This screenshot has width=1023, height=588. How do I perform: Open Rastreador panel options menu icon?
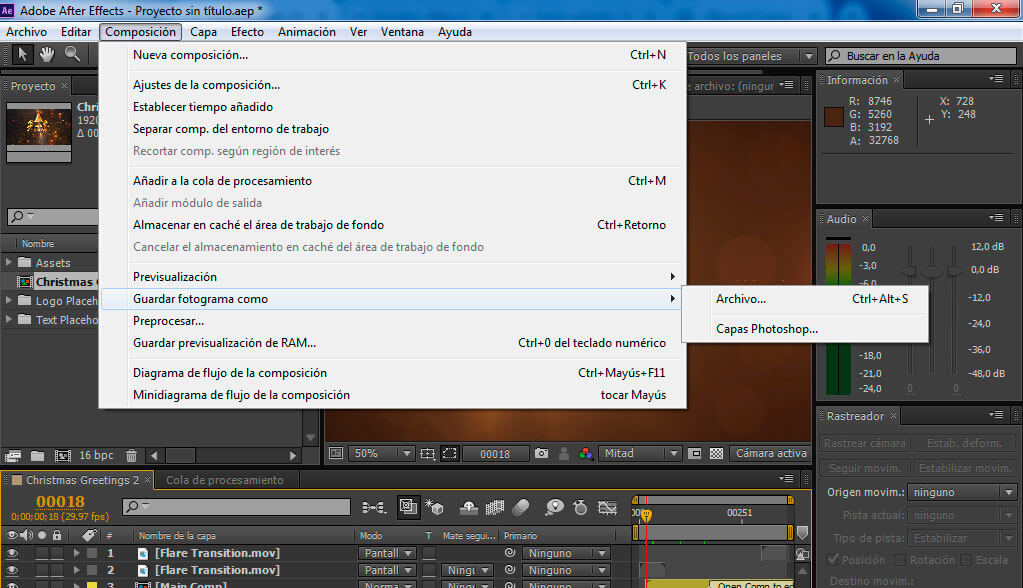click(996, 415)
